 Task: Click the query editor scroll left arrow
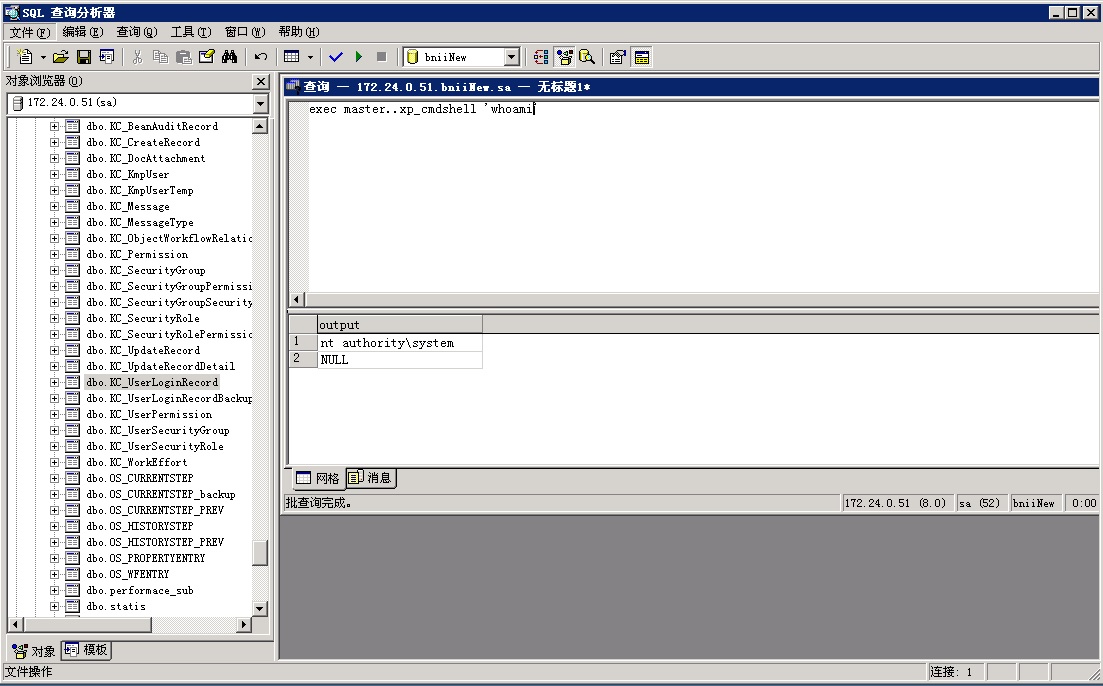(x=296, y=300)
